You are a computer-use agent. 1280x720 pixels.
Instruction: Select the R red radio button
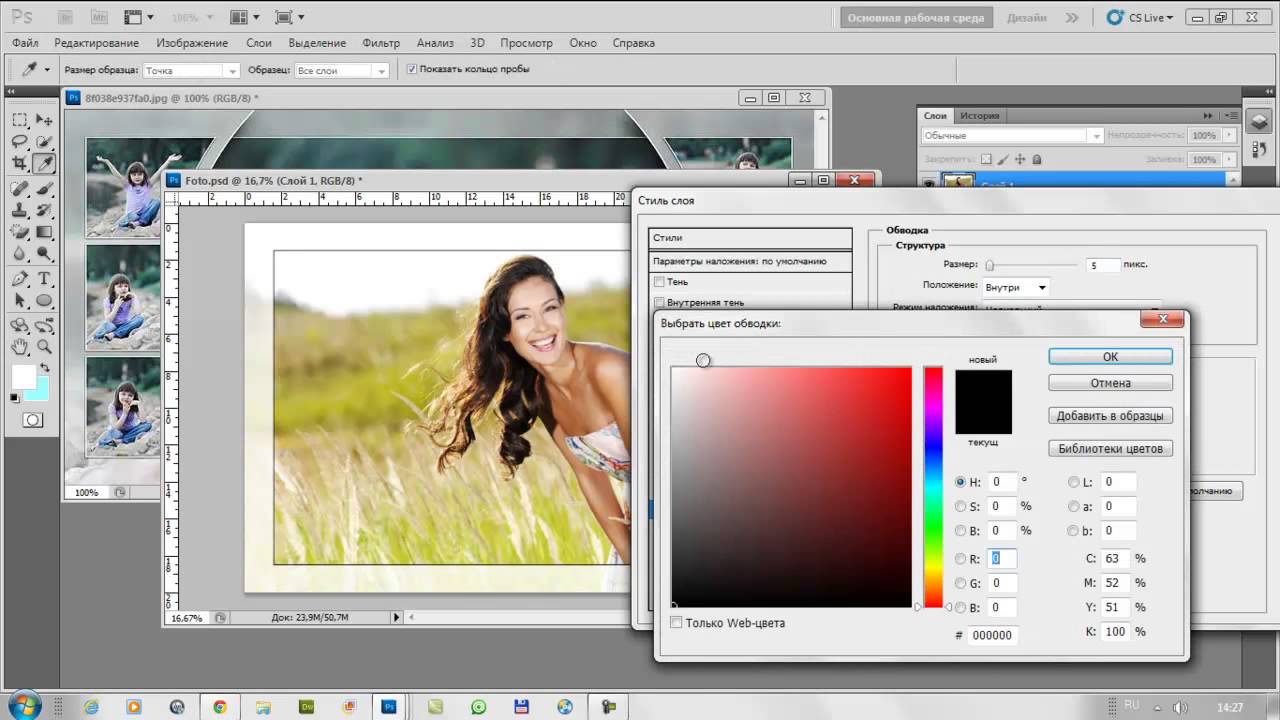tap(961, 559)
